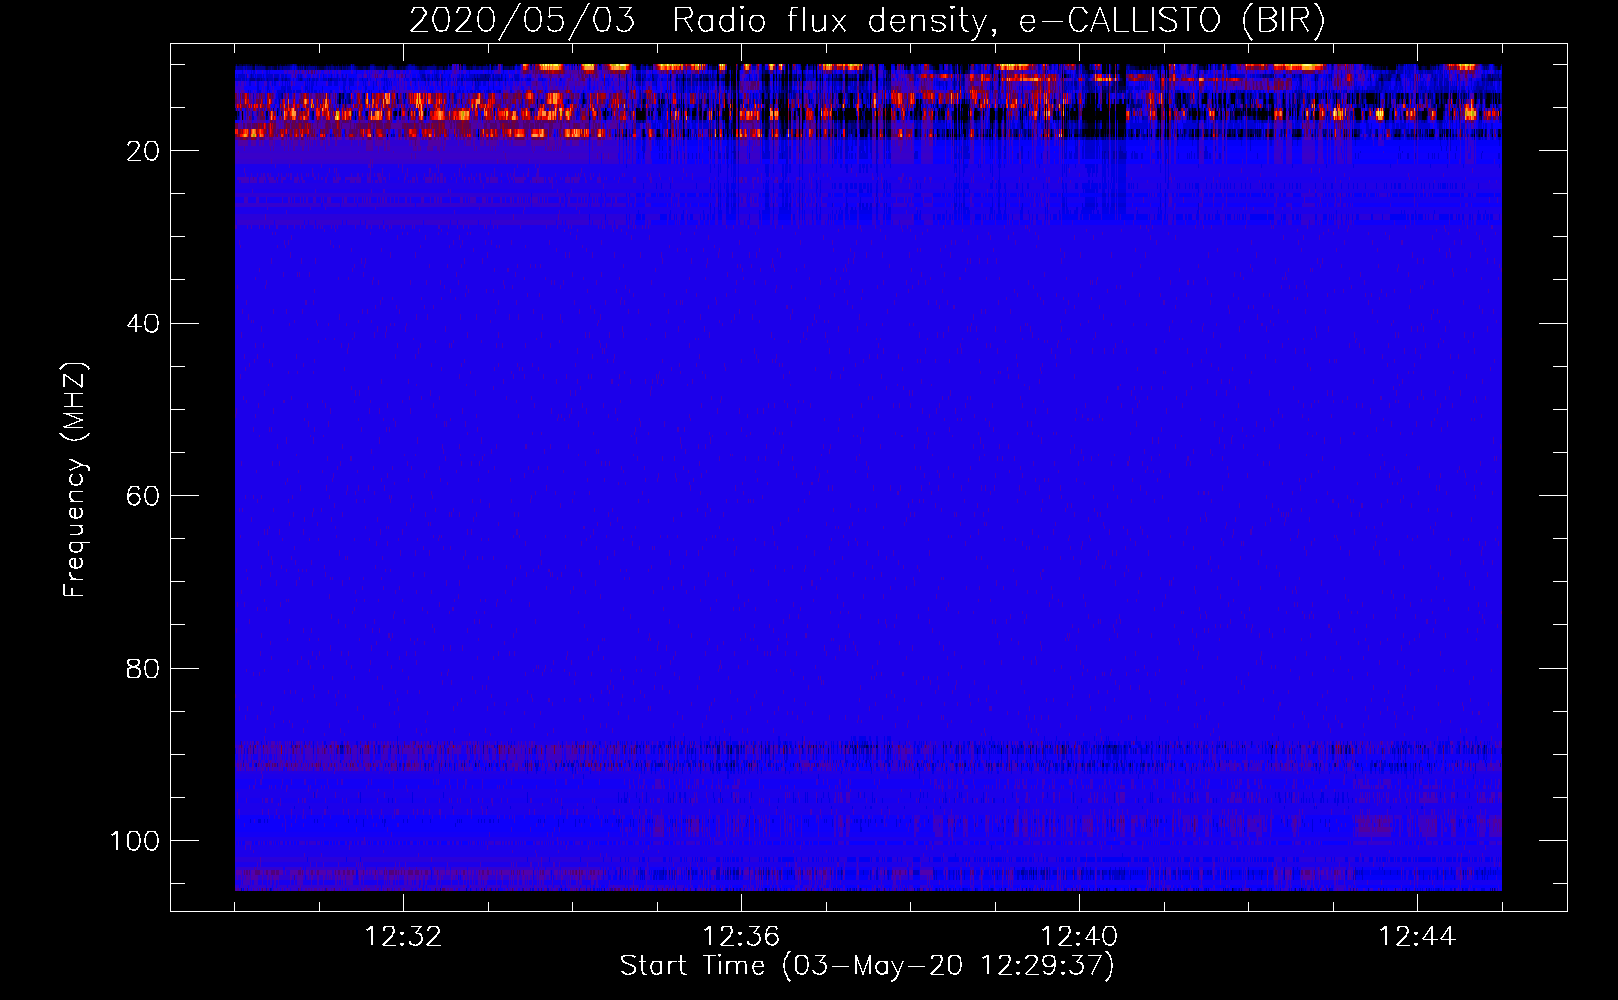The height and width of the screenshot is (1000, 1618).
Task: Click the 12:32 time tick label
Action: coord(403,937)
